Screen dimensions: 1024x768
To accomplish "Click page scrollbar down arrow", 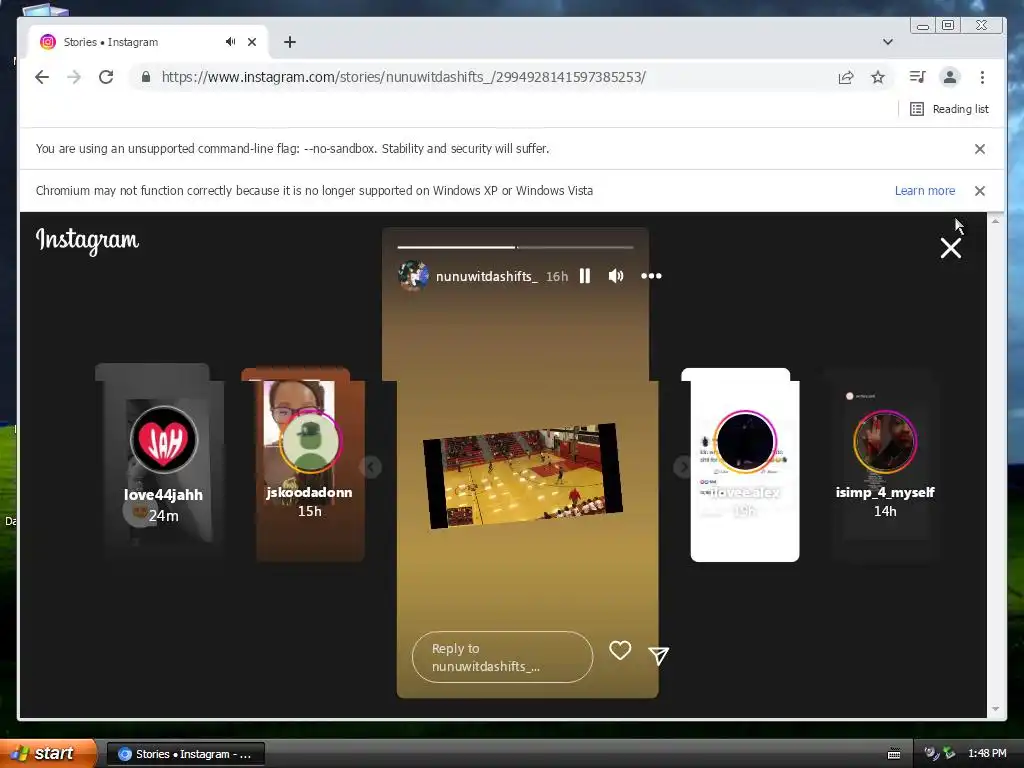I will [x=995, y=709].
